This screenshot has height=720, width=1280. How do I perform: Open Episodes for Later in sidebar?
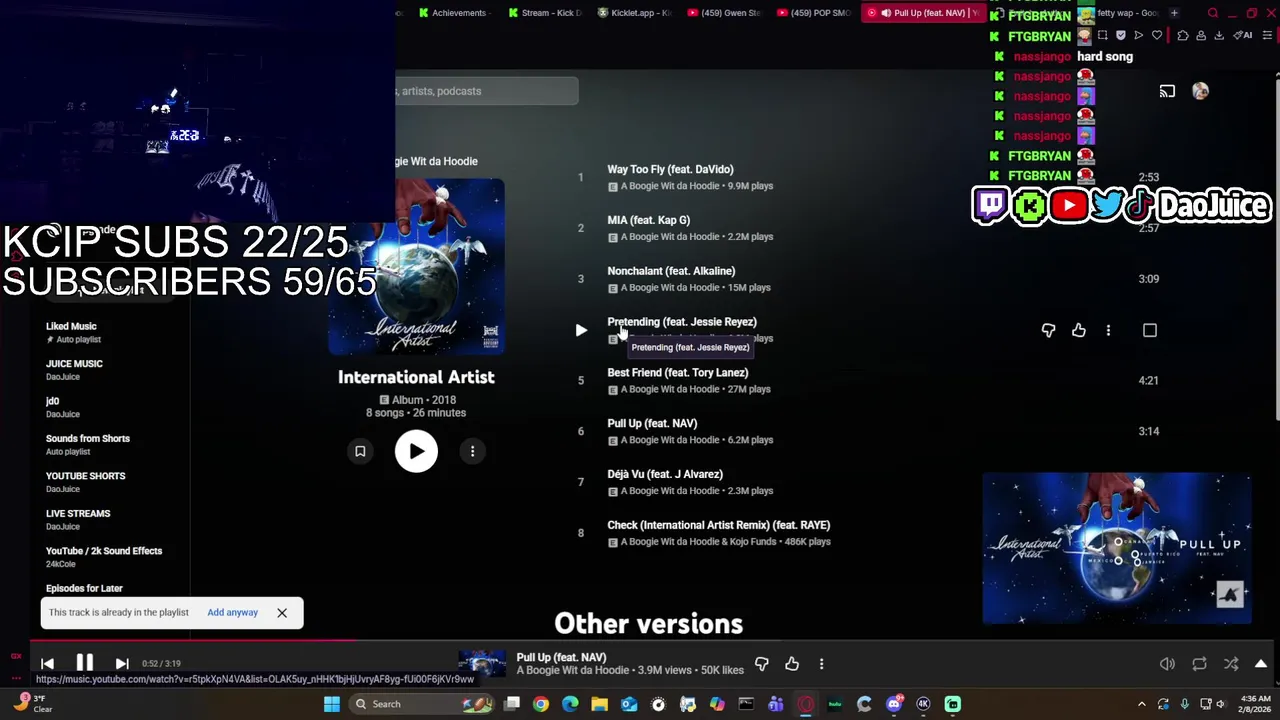pos(84,589)
